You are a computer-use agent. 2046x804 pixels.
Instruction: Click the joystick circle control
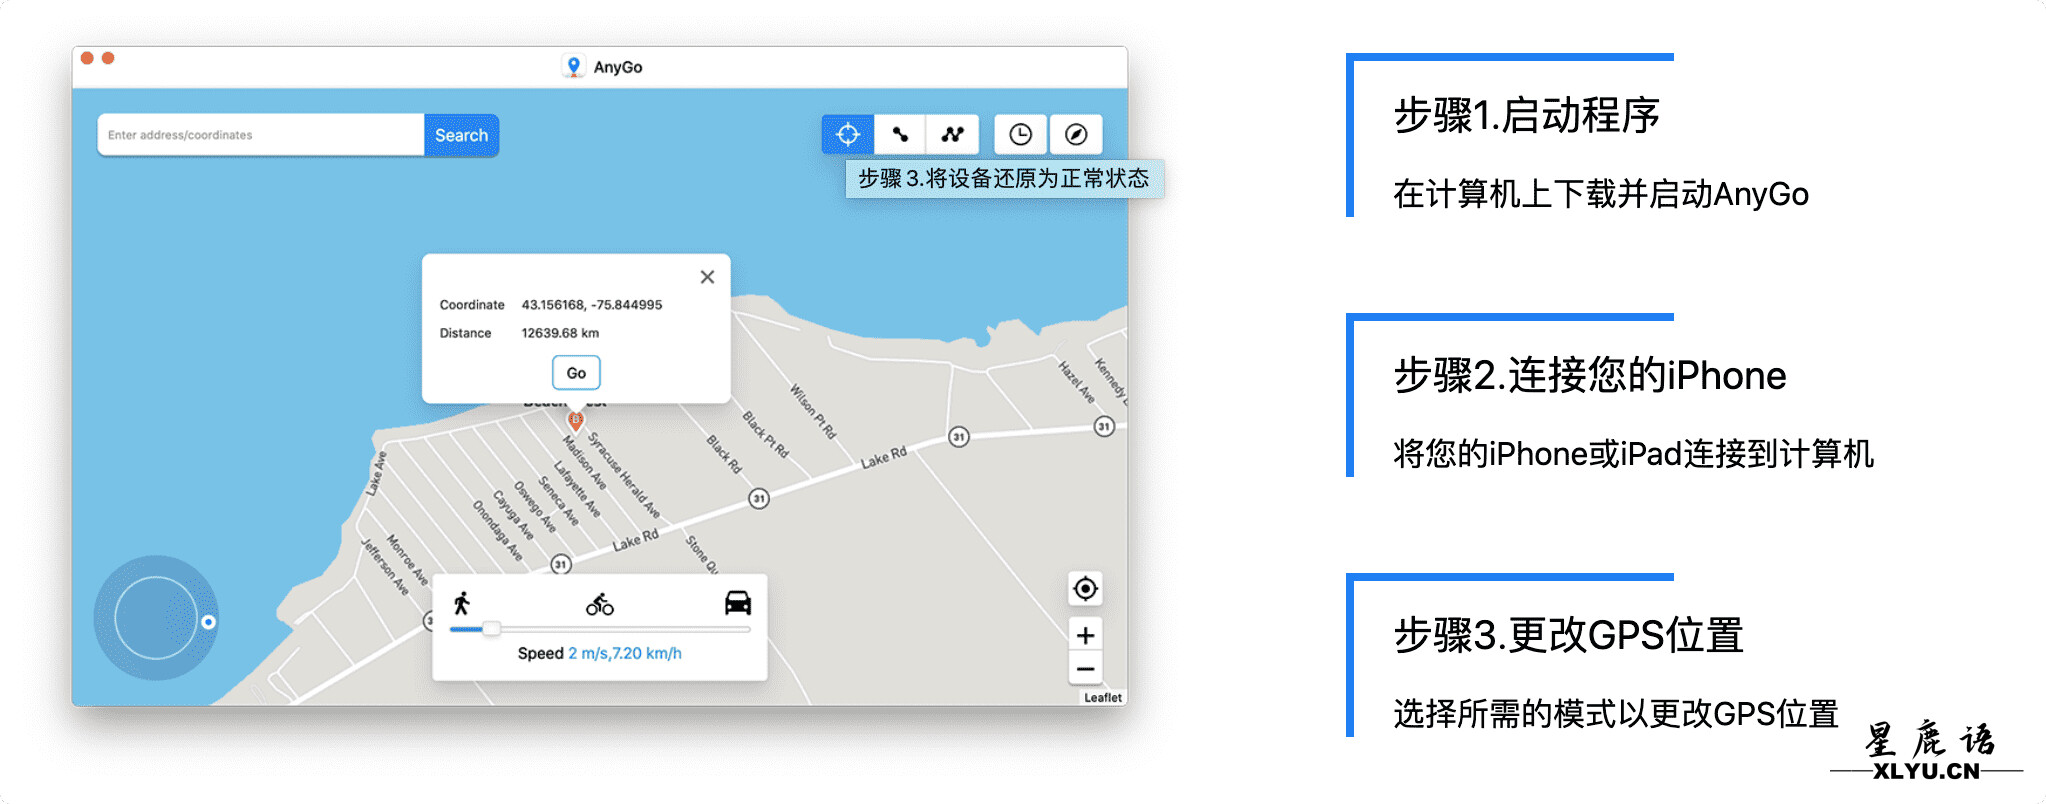point(155,618)
